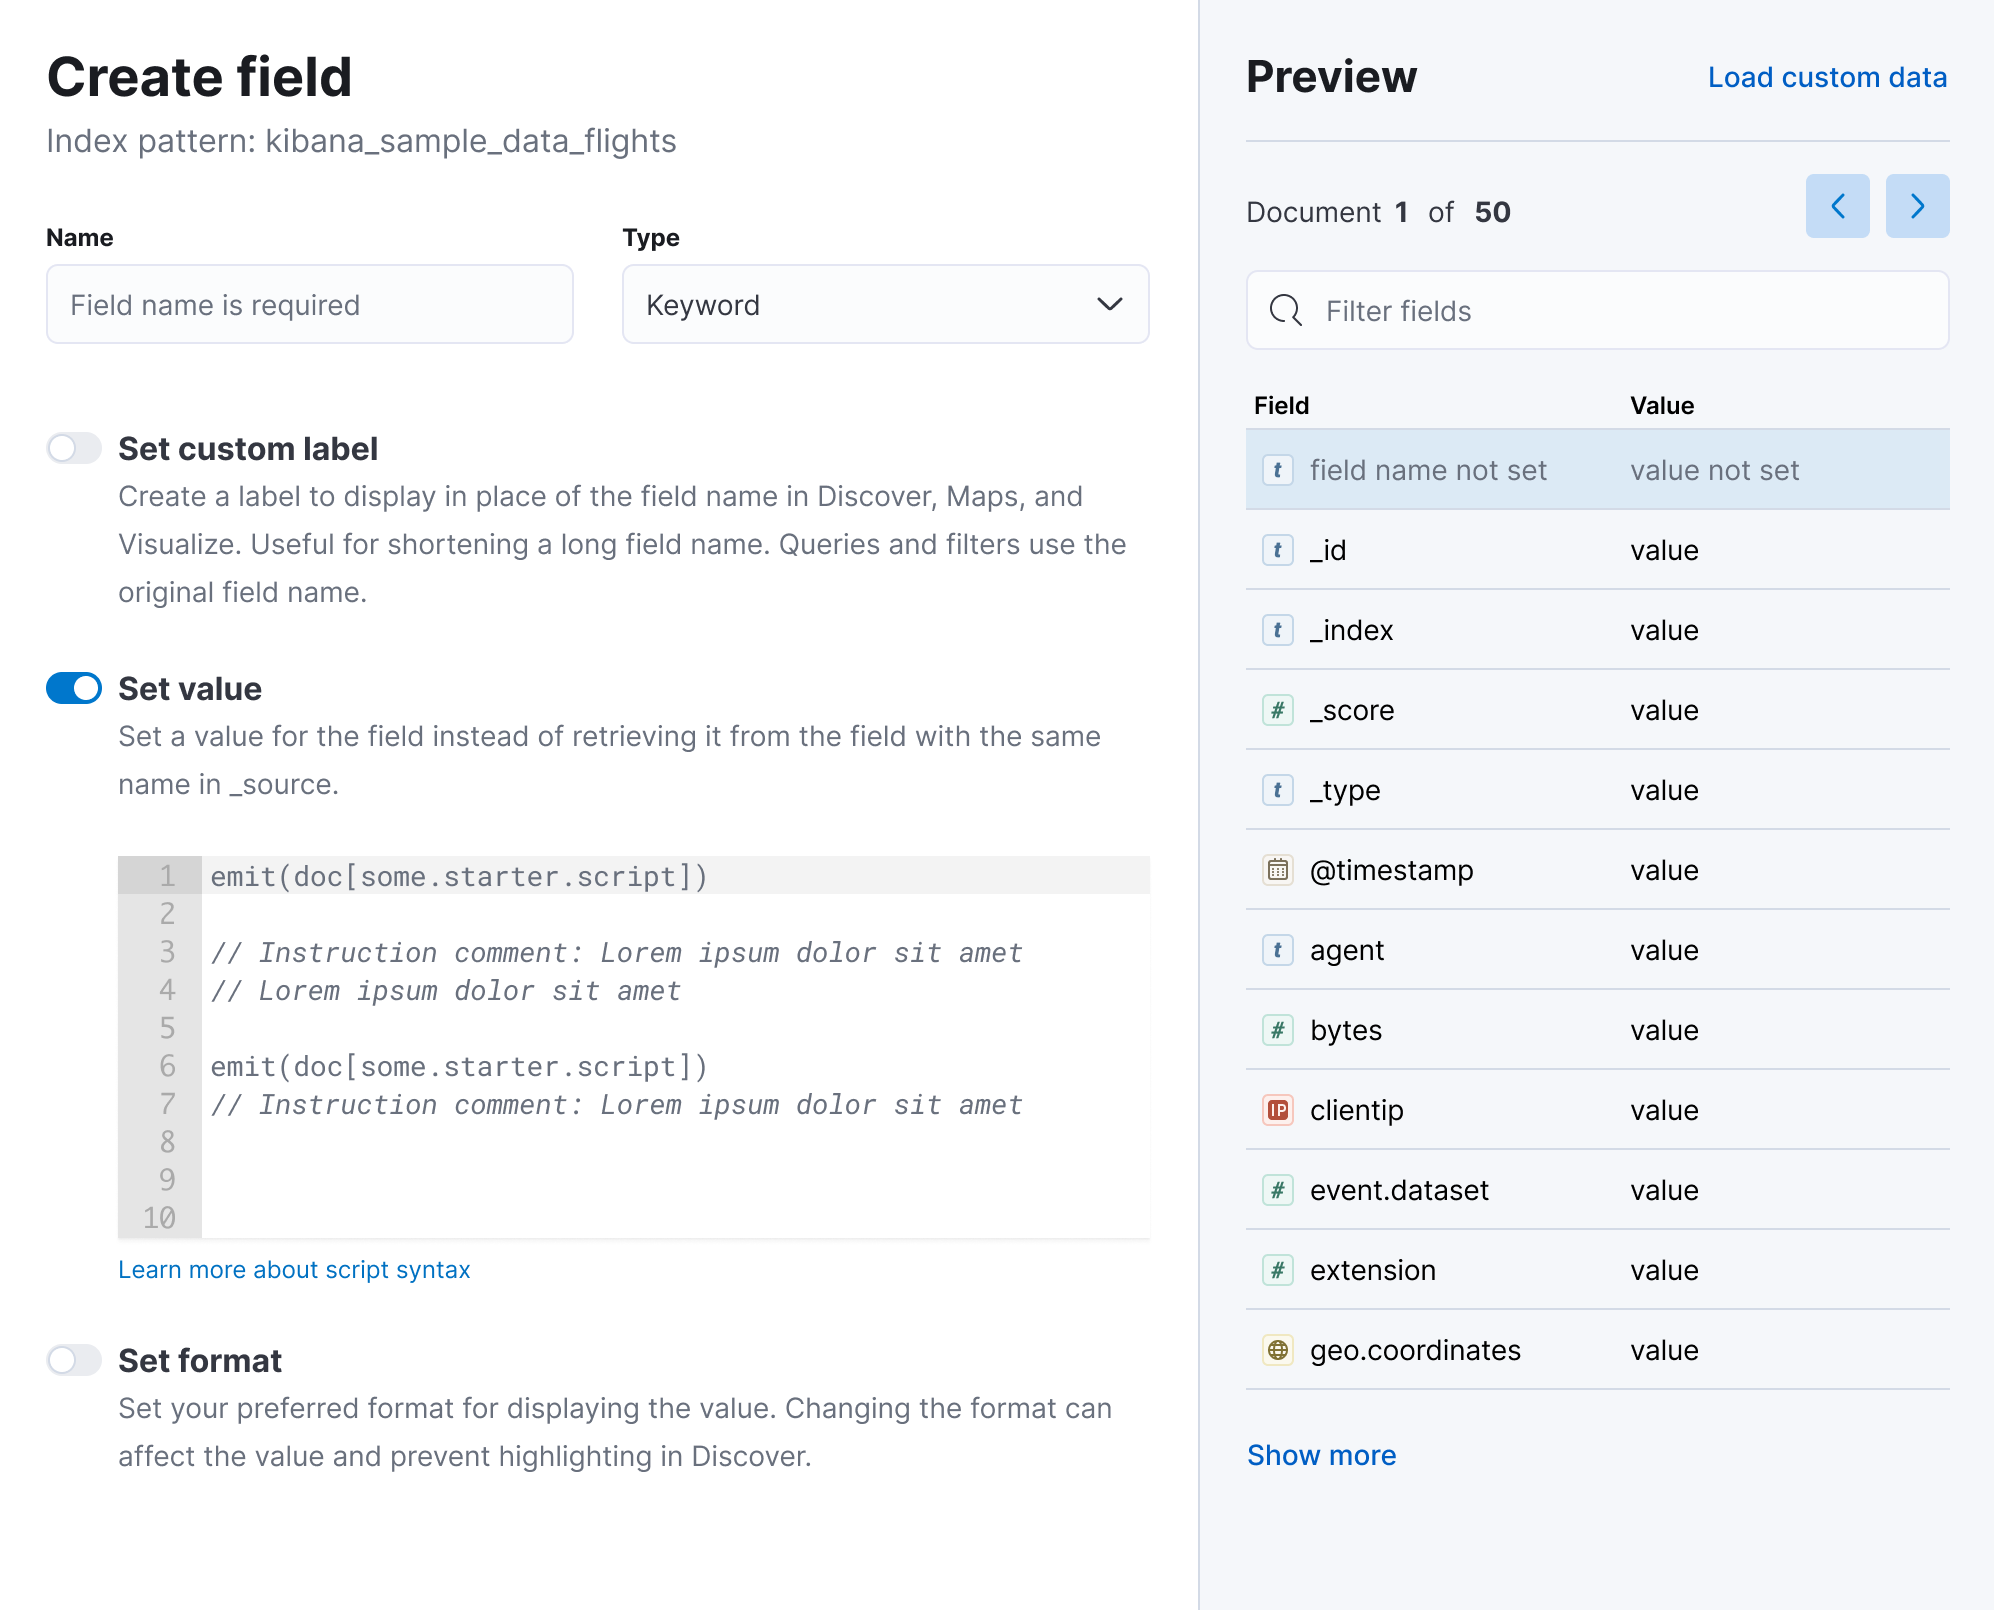
Task: Open Learn more about script syntax
Action: (294, 1269)
